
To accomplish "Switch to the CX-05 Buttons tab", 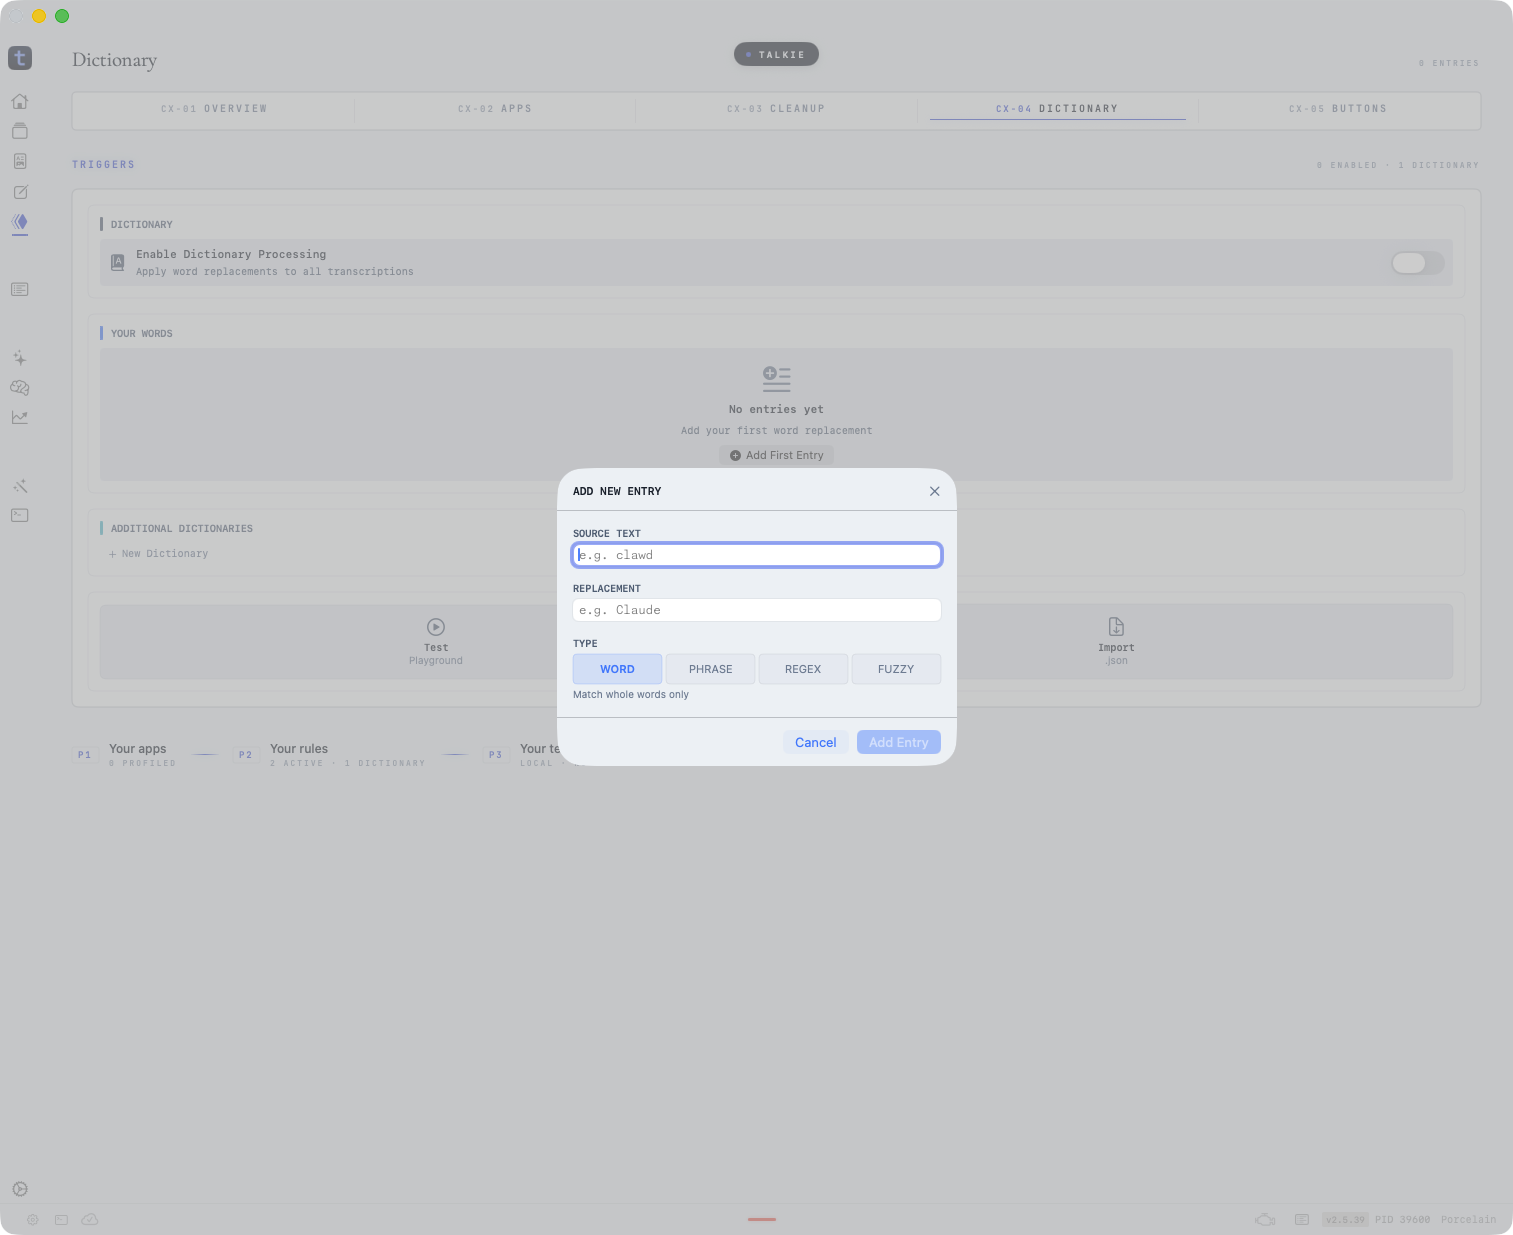I will point(1338,109).
